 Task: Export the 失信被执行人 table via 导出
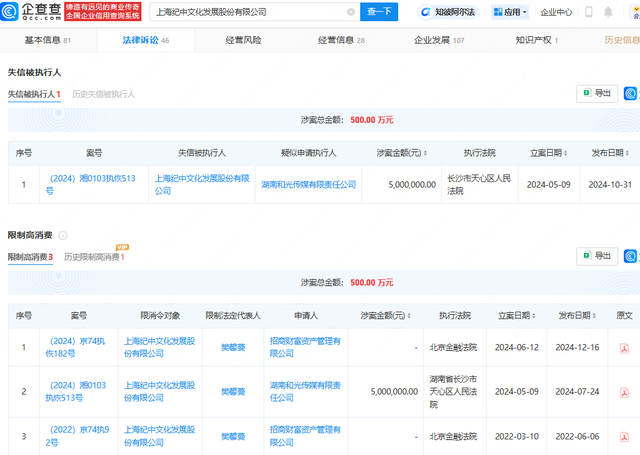[x=597, y=93]
